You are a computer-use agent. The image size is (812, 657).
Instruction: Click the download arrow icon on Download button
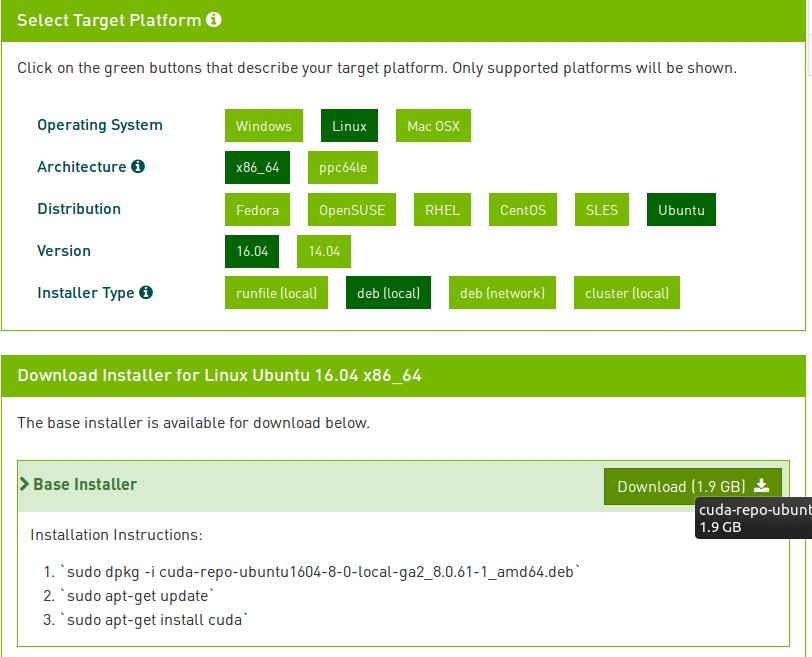click(x=761, y=486)
